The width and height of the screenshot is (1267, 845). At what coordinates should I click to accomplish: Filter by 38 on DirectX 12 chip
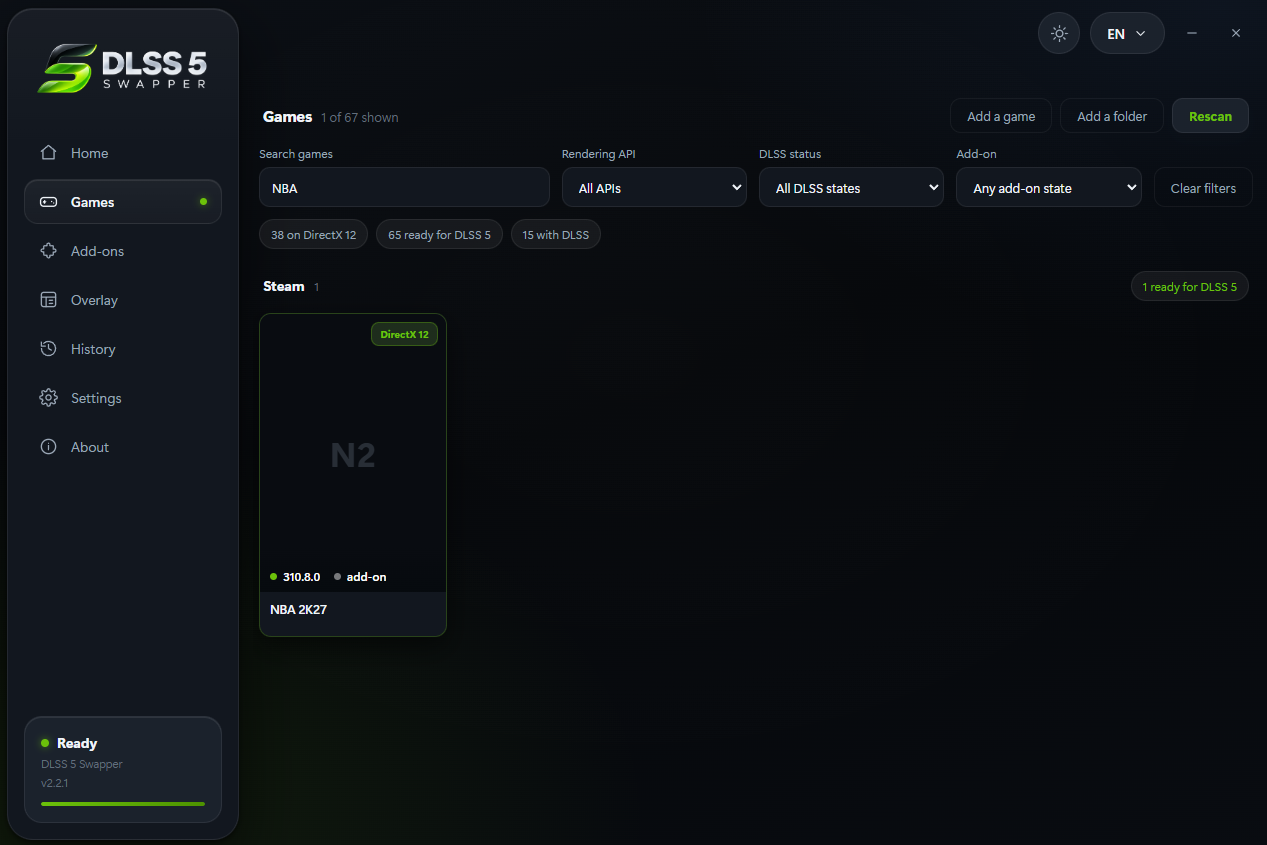313,235
